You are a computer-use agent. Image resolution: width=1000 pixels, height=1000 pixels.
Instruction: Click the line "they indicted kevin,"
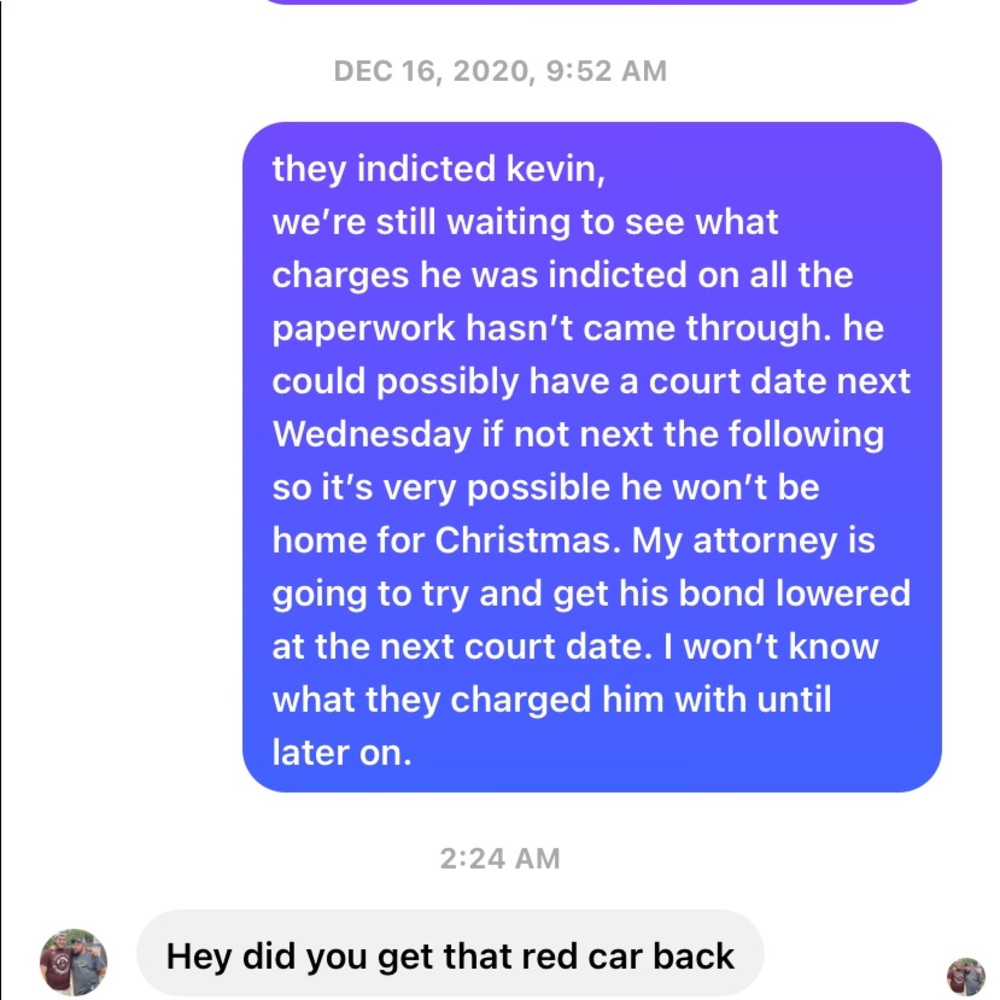[x=439, y=169]
